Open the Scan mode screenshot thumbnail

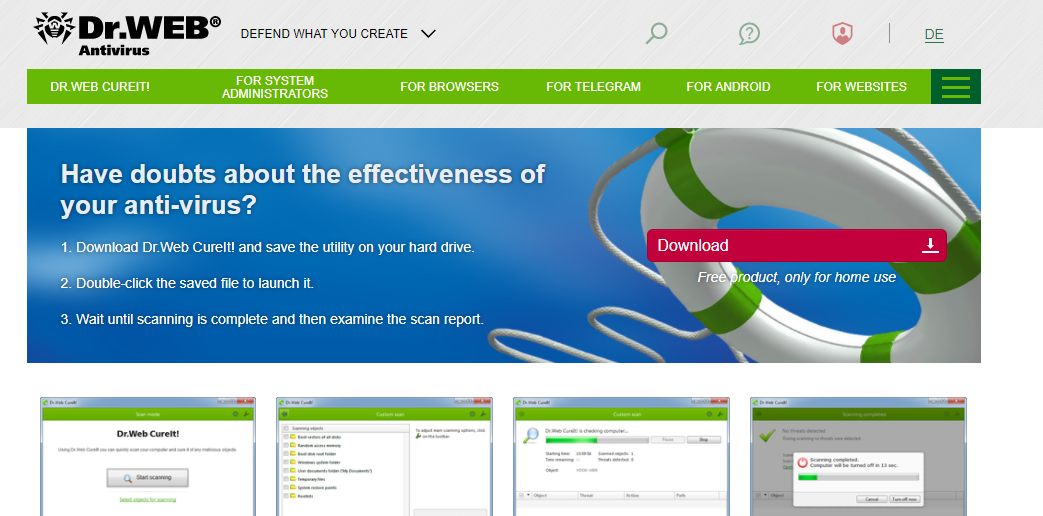tap(148, 457)
